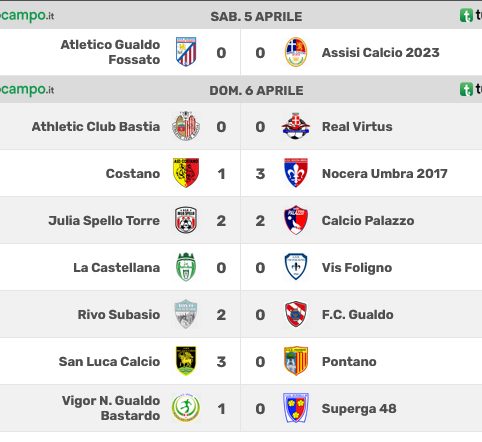Click the Nocera Umbra 2017 fleur-de-lis crest
The height and width of the screenshot is (442, 482).
[296, 173]
